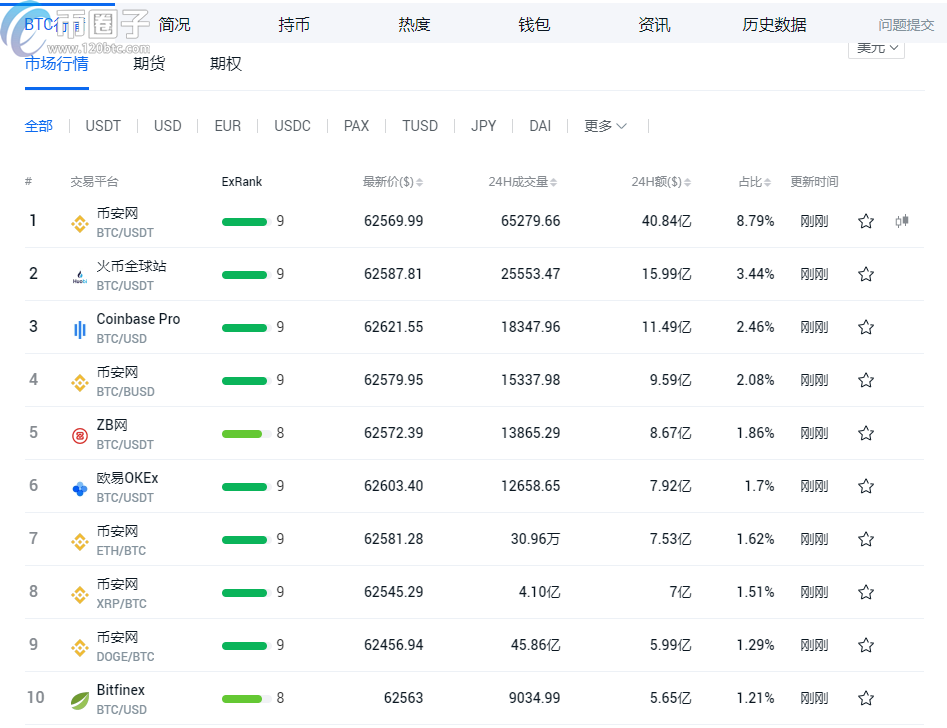Image resolution: width=947 pixels, height=728 pixels.
Task: Click ExRank bar for ZB网 row
Action: click(244, 433)
